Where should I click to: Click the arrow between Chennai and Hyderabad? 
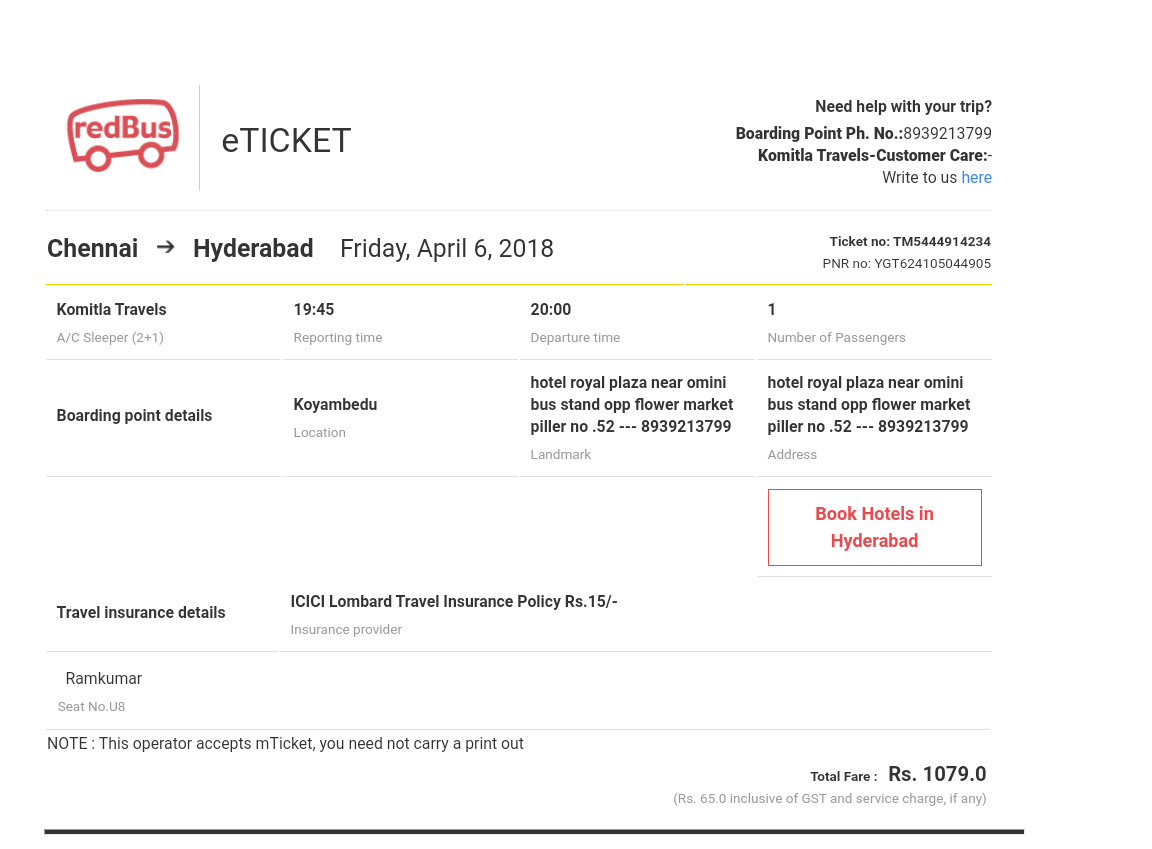point(166,247)
